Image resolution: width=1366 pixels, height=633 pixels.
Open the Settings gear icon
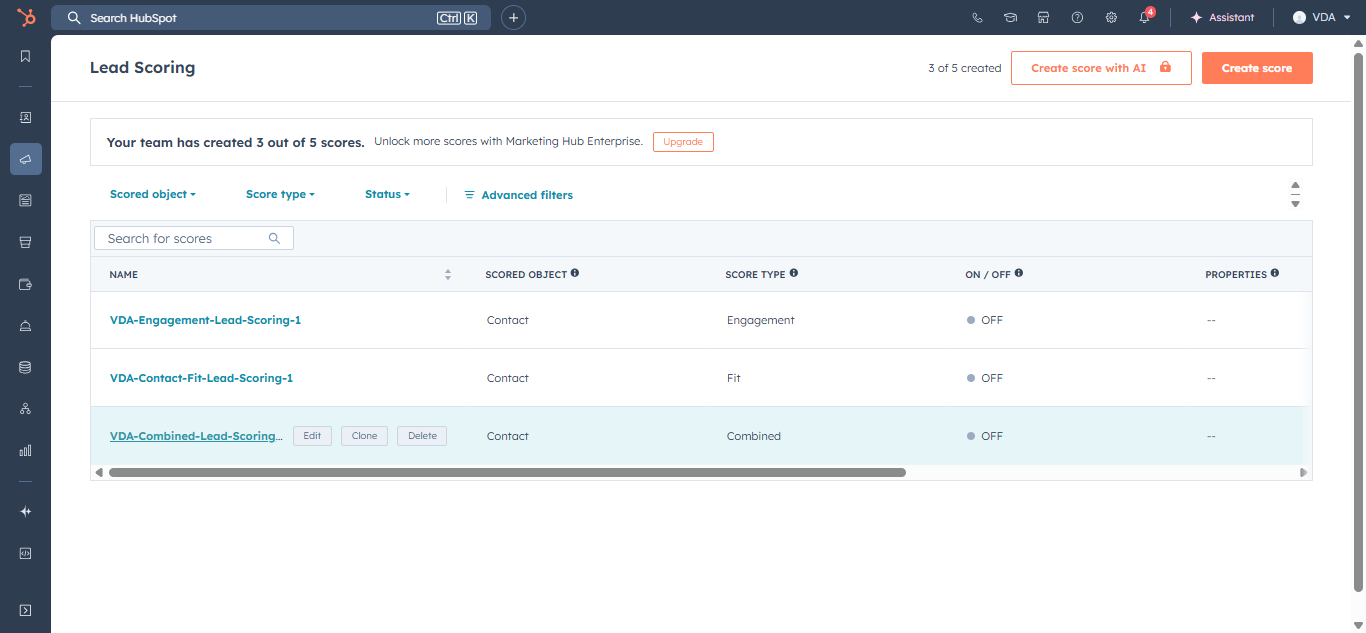pos(1111,17)
